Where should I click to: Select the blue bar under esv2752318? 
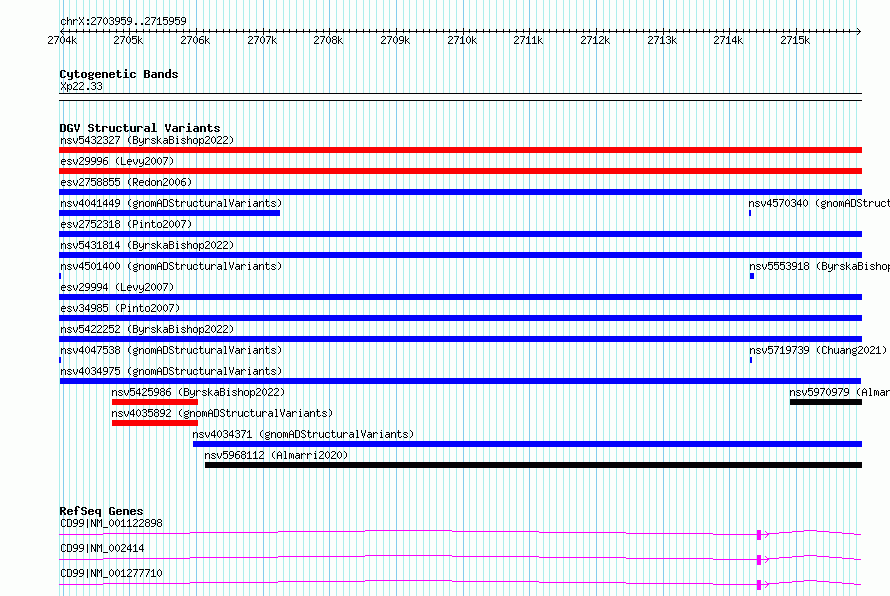click(x=460, y=234)
